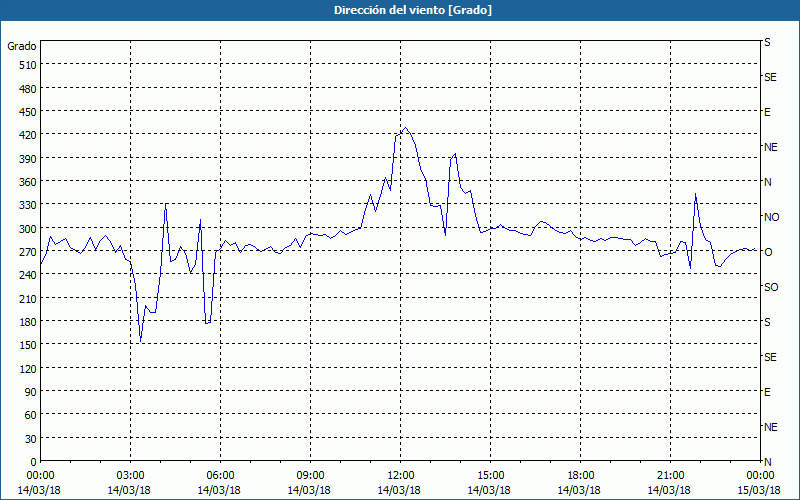Select the topmost 'S' compass label
The height and width of the screenshot is (500, 800).
click(x=767, y=42)
